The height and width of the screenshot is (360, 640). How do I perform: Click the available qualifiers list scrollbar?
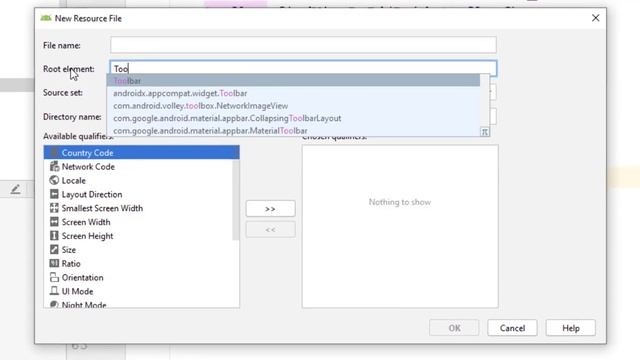tap(236, 200)
